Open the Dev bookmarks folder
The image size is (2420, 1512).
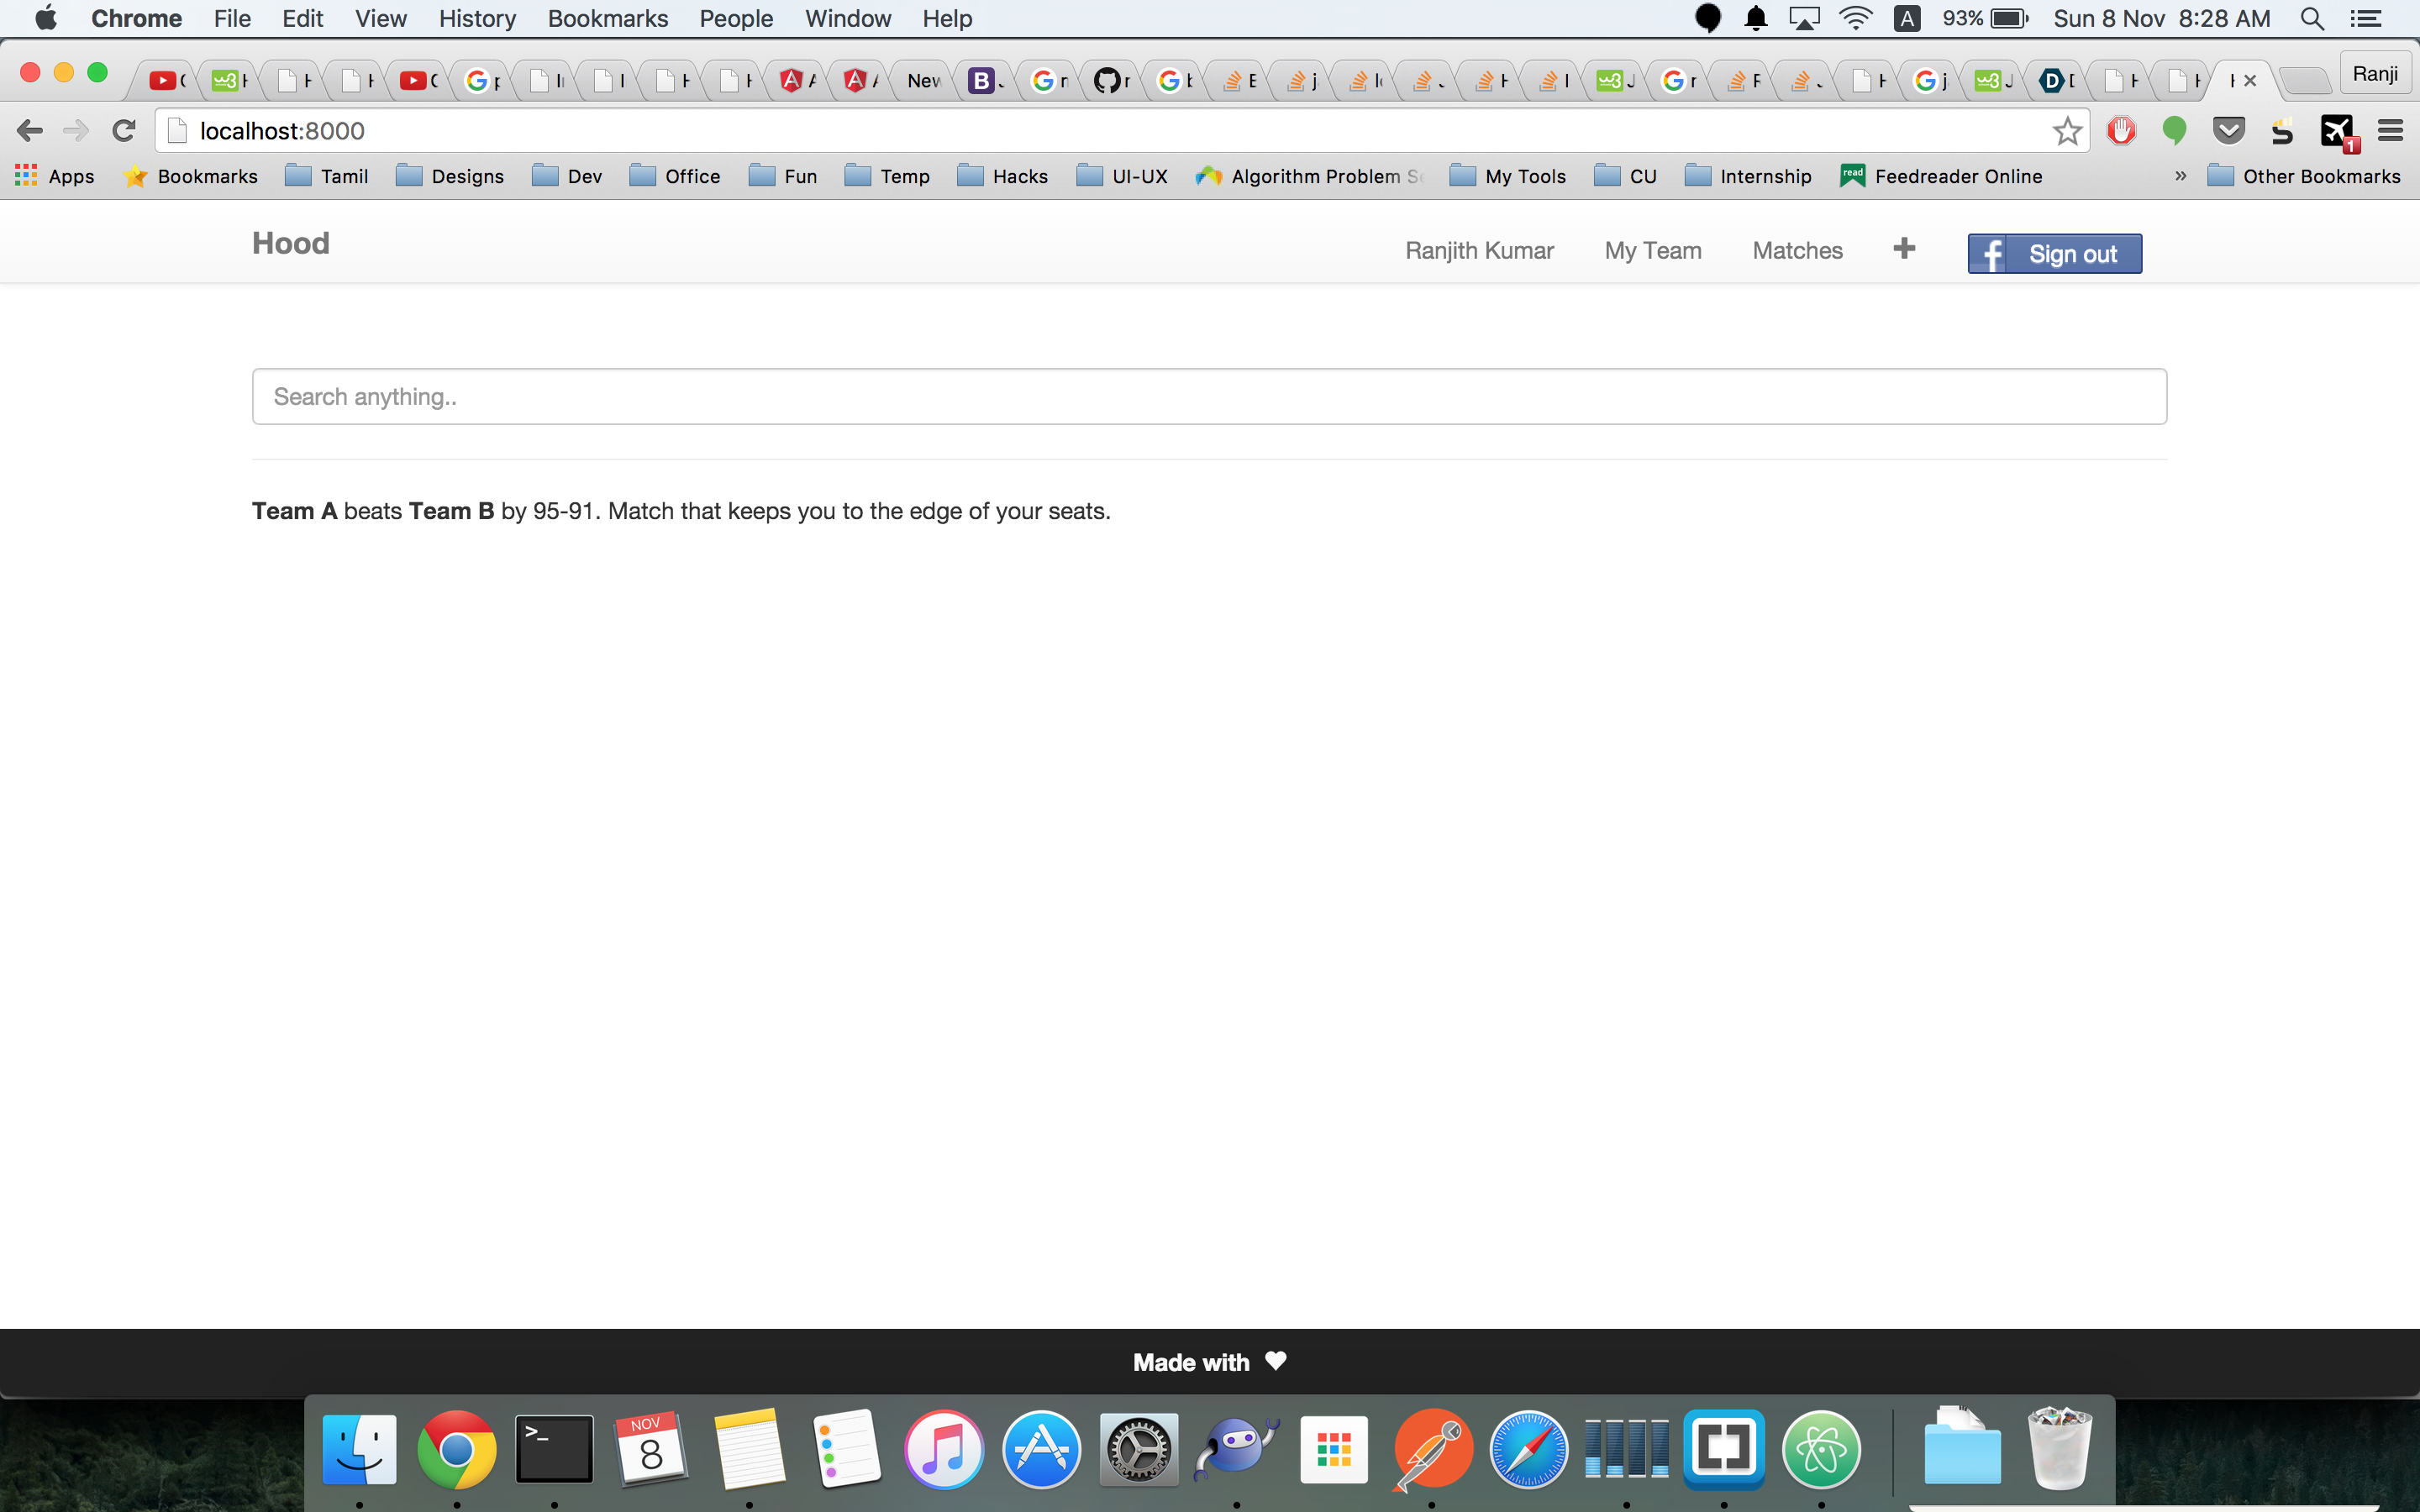tap(567, 176)
